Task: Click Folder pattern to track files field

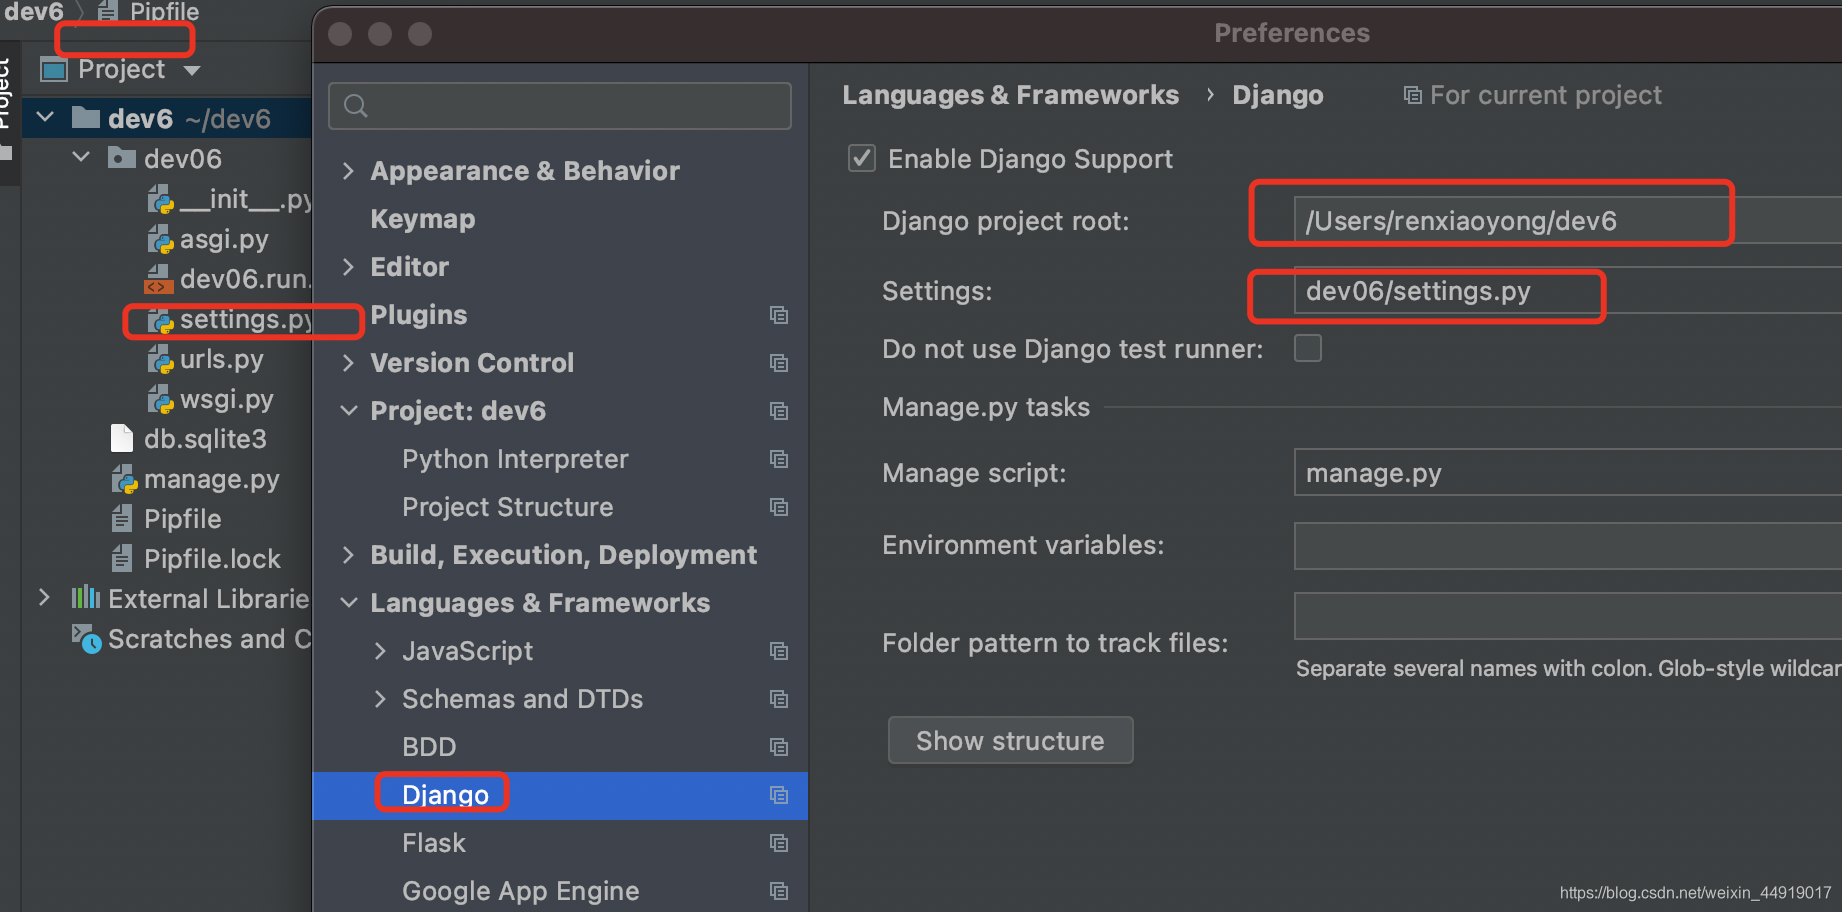Action: coord(1567,615)
